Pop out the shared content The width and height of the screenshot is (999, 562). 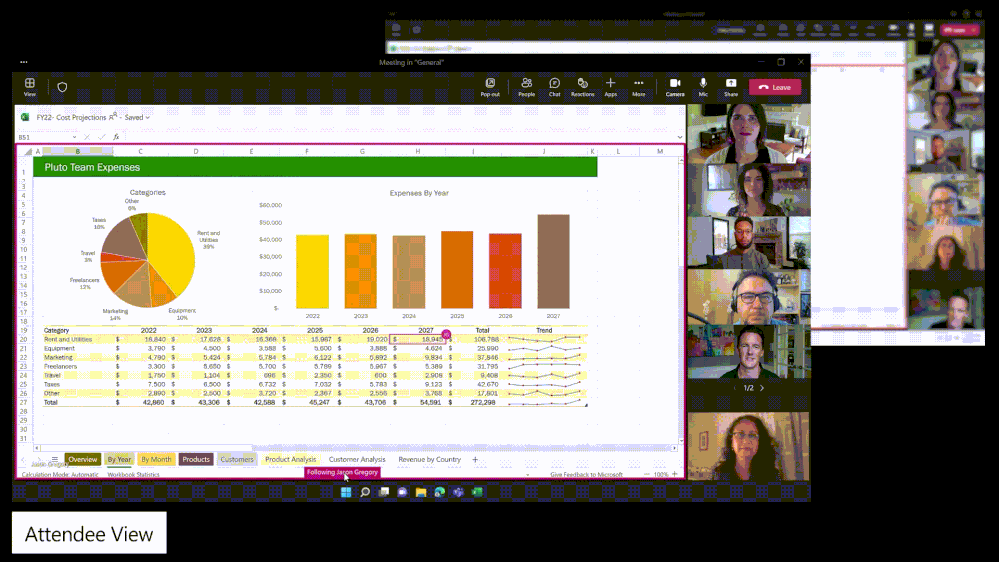coord(490,87)
